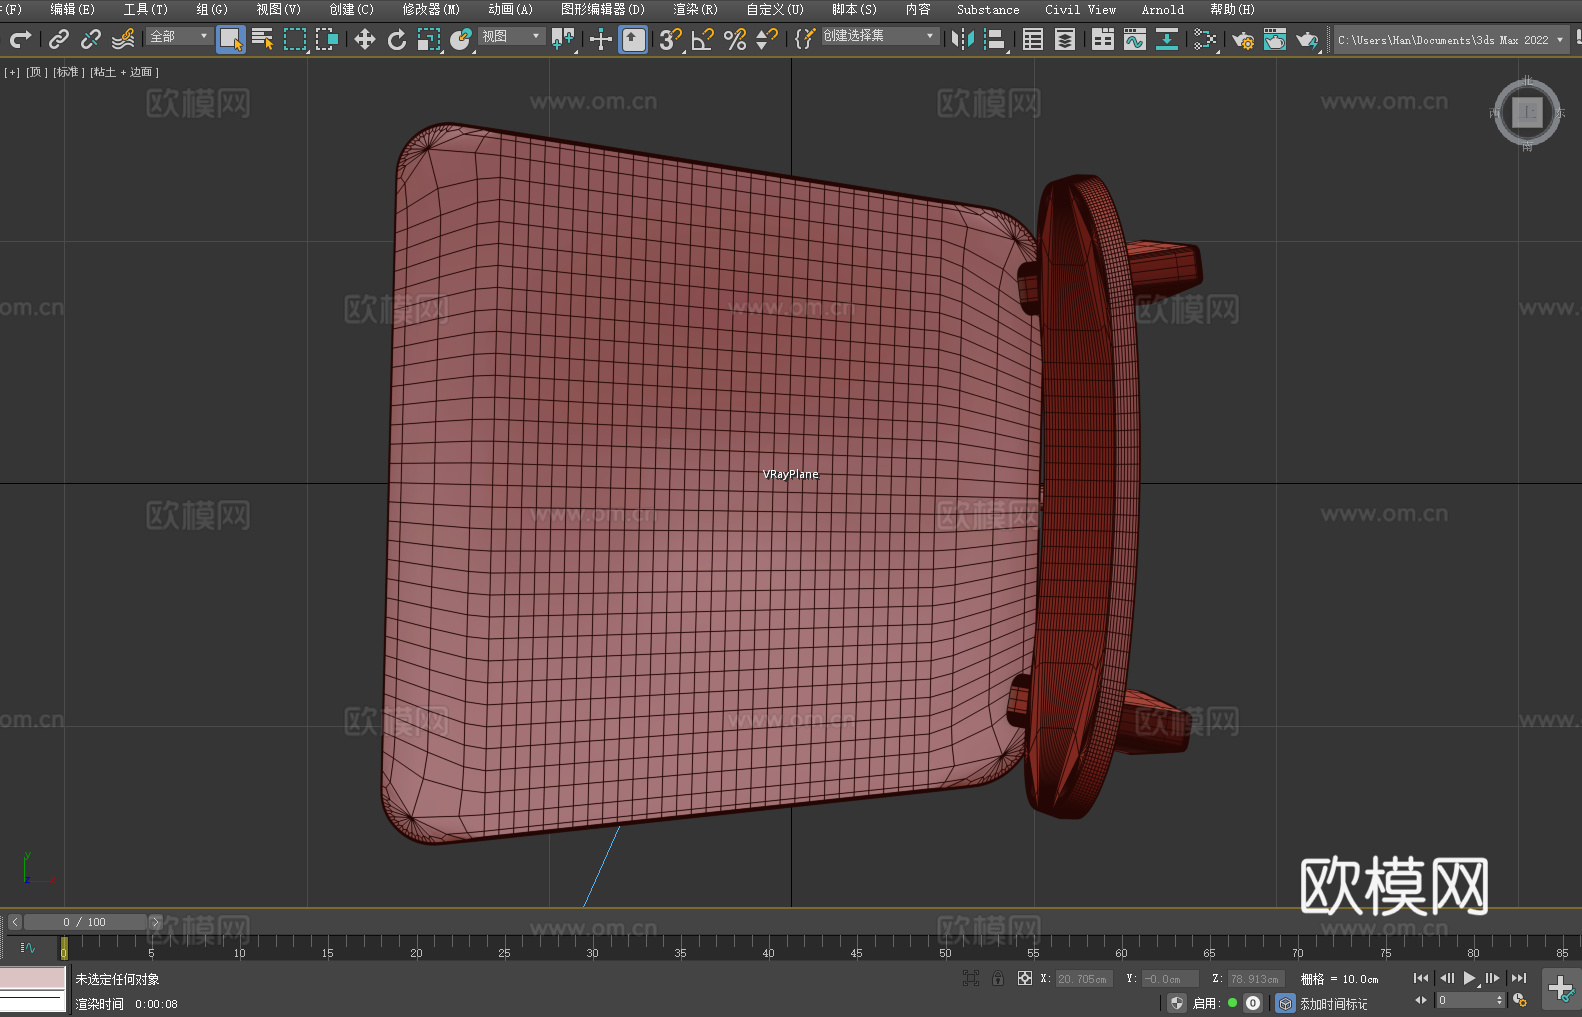Open the Layer Explorer icon
Screen dimensions: 1582x1017
(1065, 39)
